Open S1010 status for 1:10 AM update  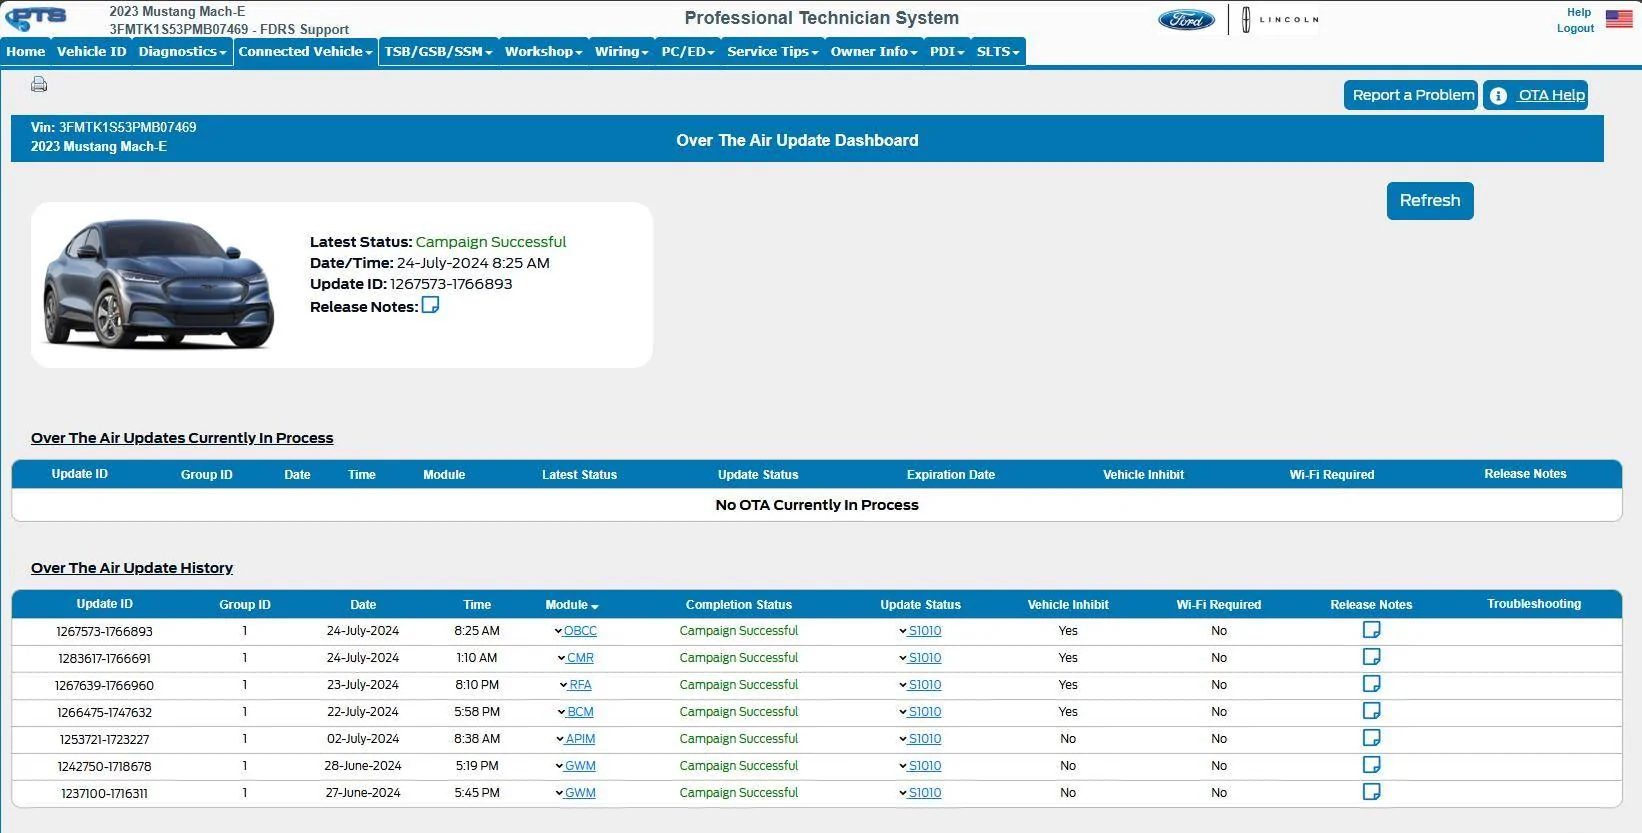(x=921, y=658)
